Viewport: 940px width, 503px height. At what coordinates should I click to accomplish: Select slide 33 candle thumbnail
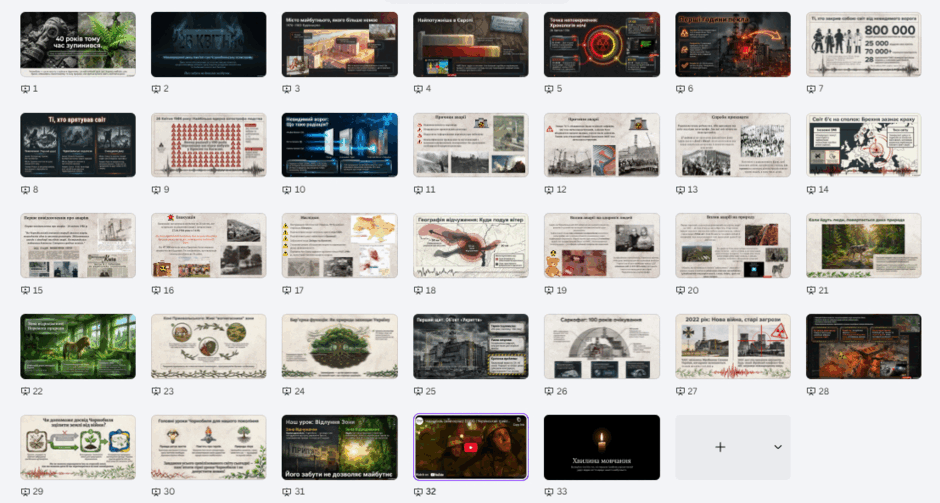pyautogui.click(x=602, y=447)
